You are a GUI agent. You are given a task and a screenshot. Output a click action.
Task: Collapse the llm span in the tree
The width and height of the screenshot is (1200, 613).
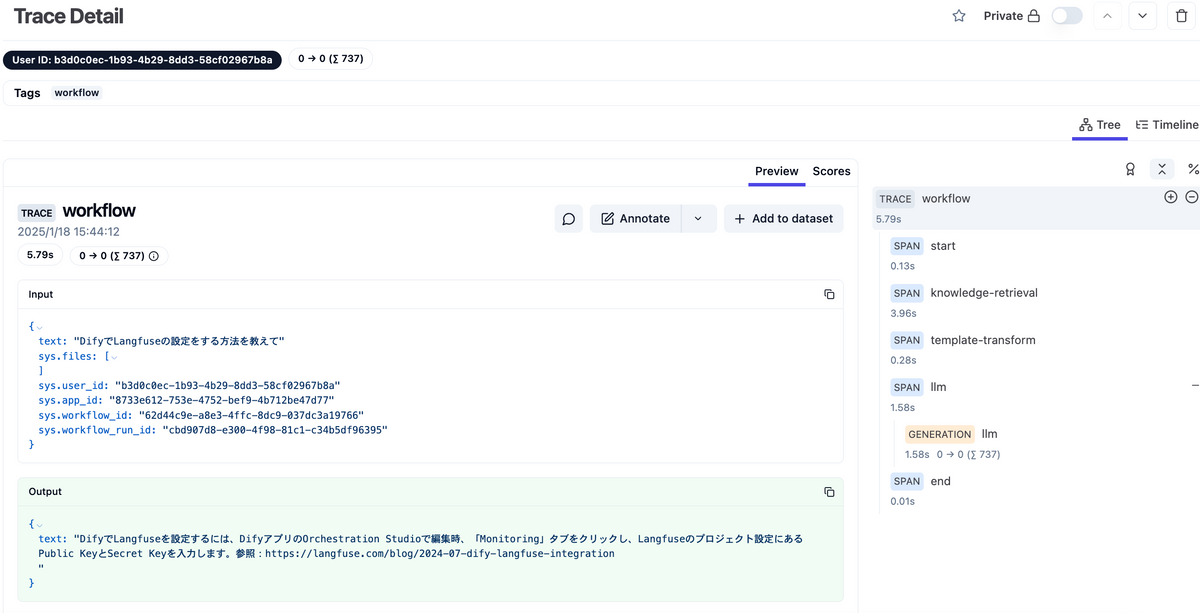tap(1195, 385)
